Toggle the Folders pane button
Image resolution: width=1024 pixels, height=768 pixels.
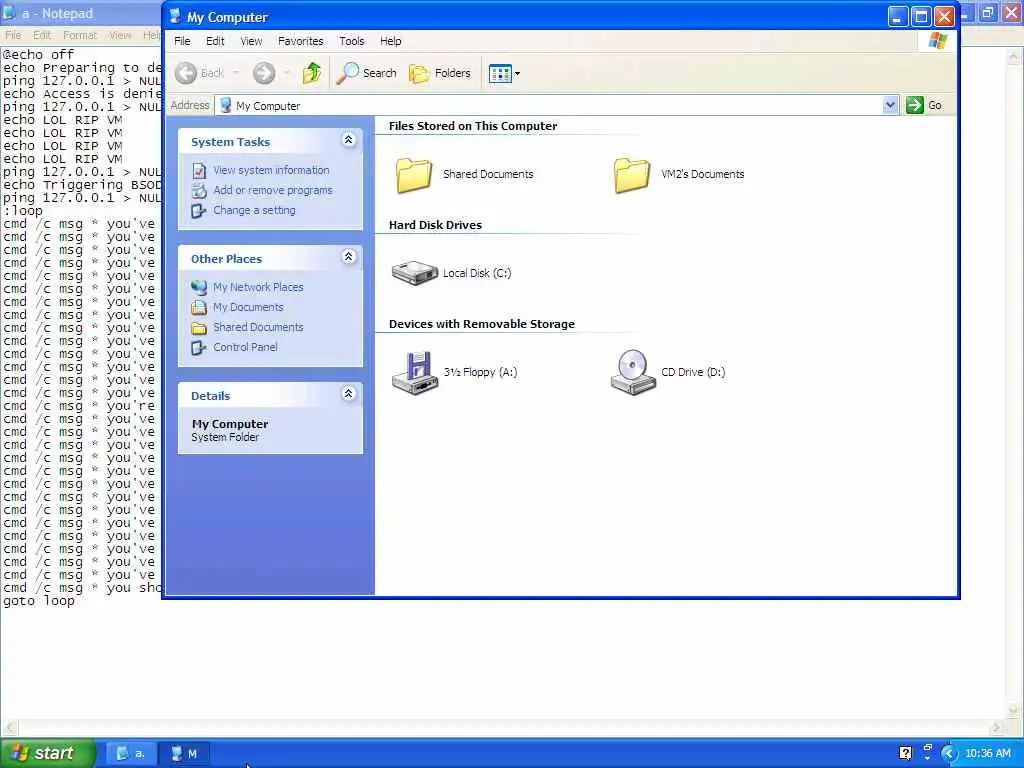pyautogui.click(x=440, y=73)
